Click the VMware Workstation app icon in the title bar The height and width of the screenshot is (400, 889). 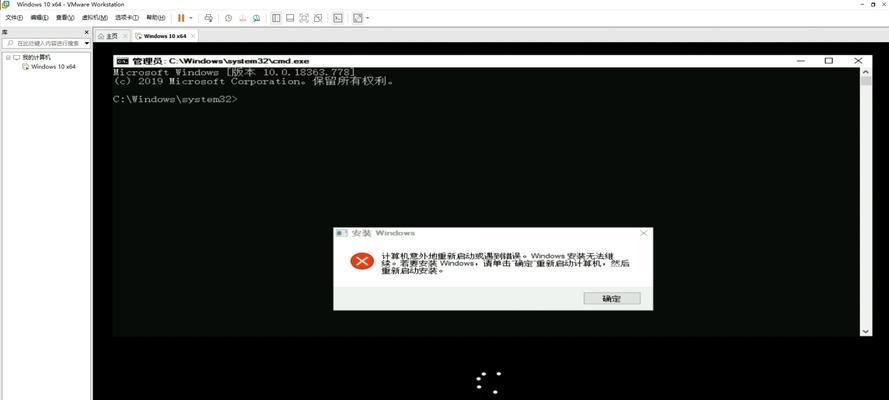(x=5, y=4)
